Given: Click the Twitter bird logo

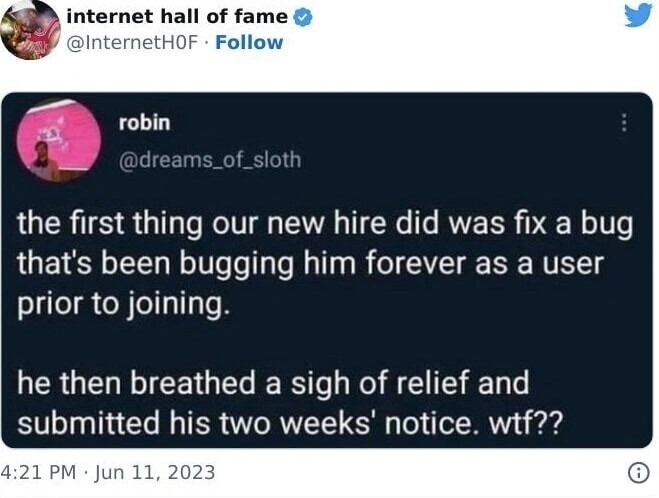Looking at the screenshot, I should (x=638, y=16).
